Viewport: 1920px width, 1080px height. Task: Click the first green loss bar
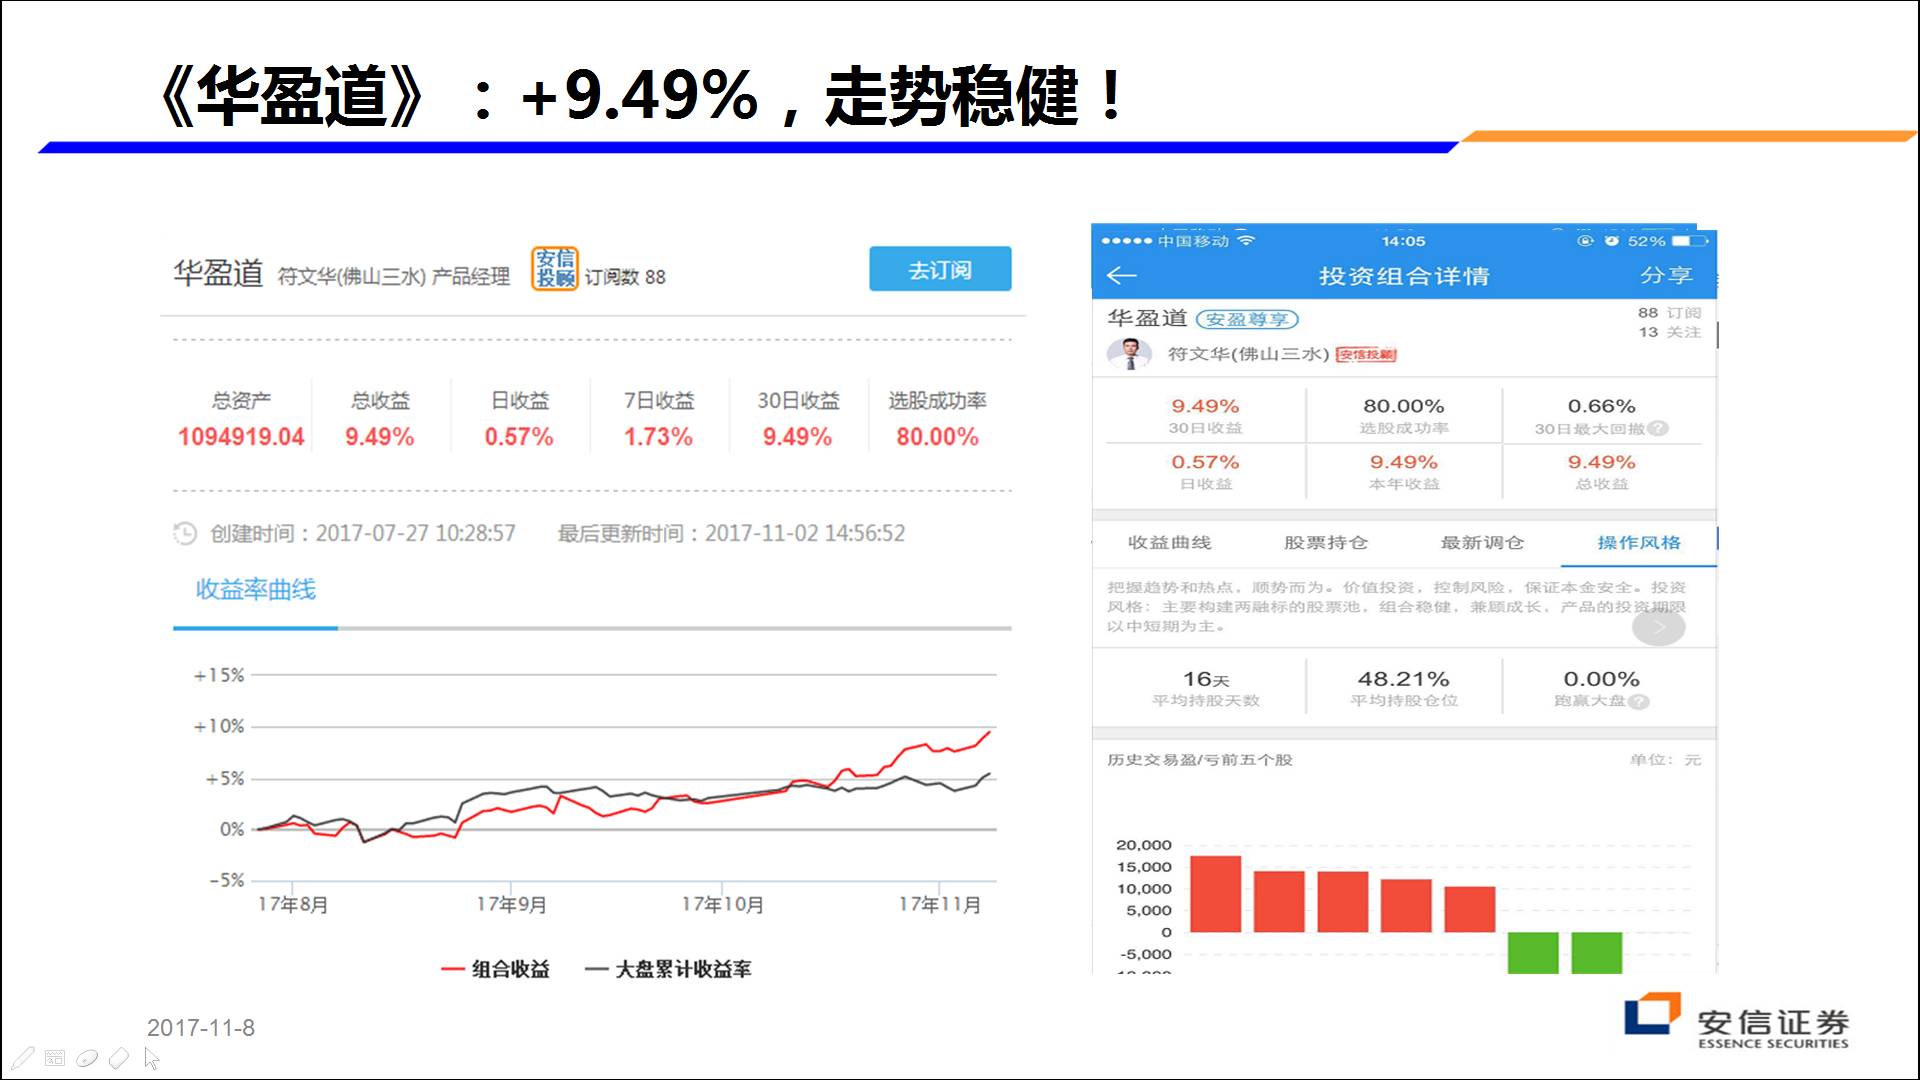coord(1533,952)
